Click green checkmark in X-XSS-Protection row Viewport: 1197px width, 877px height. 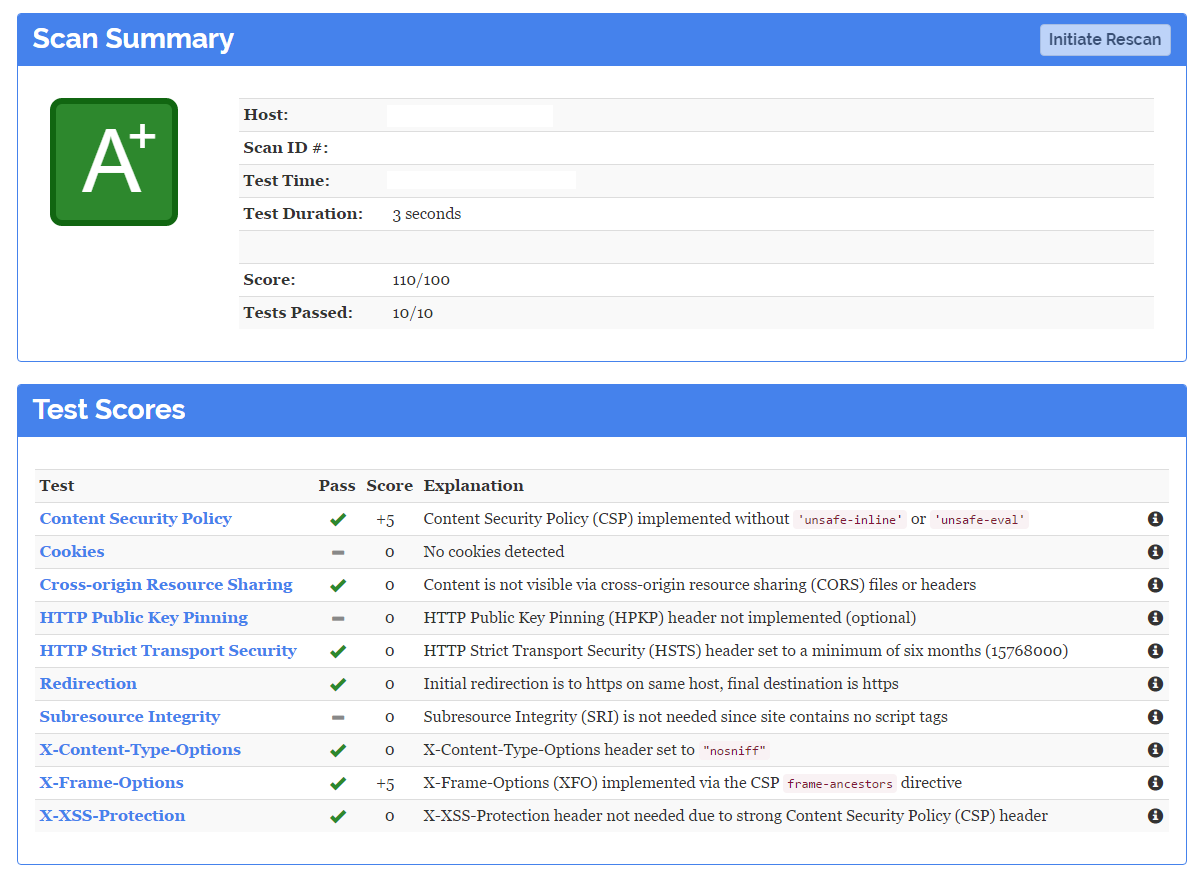(337, 817)
